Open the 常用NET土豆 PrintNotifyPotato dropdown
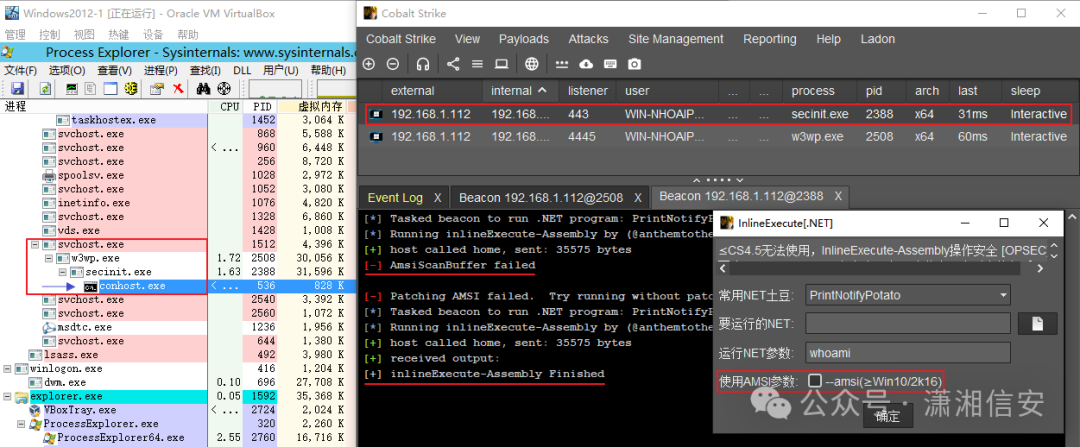1080x447 pixels. pos(908,295)
